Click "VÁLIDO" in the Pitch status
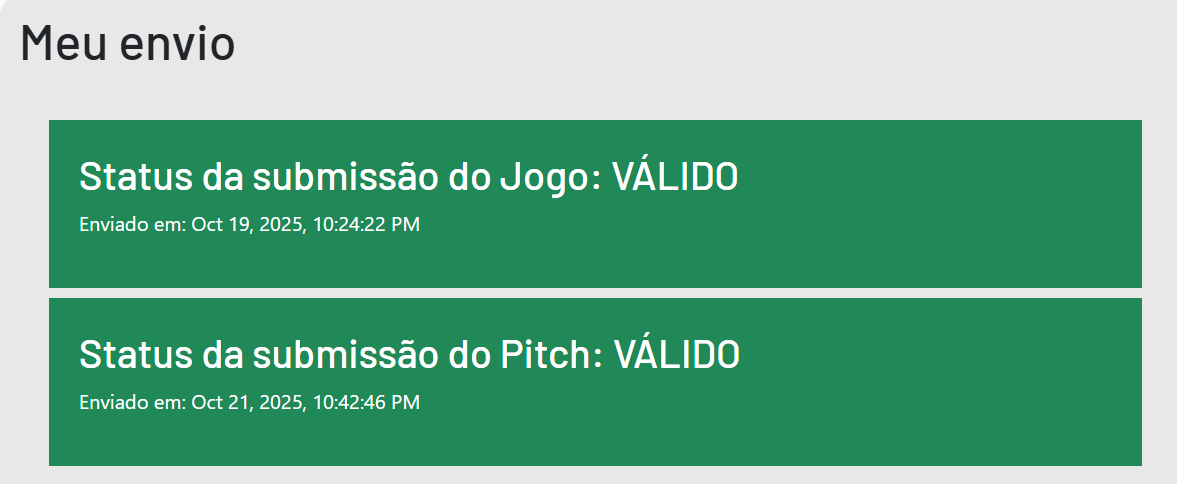The height and width of the screenshot is (484, 1177). click(676, 355)
